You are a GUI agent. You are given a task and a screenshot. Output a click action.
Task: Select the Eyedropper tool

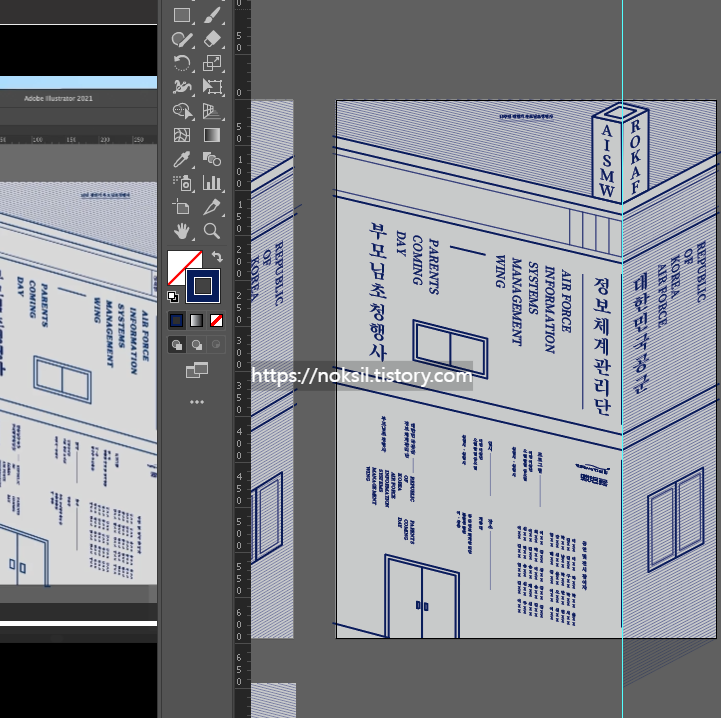coord(182,159)
